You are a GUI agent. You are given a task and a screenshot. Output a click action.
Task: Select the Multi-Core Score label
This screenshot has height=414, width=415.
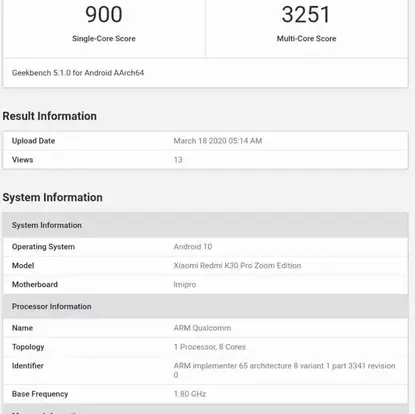click(x=306, y=39)
